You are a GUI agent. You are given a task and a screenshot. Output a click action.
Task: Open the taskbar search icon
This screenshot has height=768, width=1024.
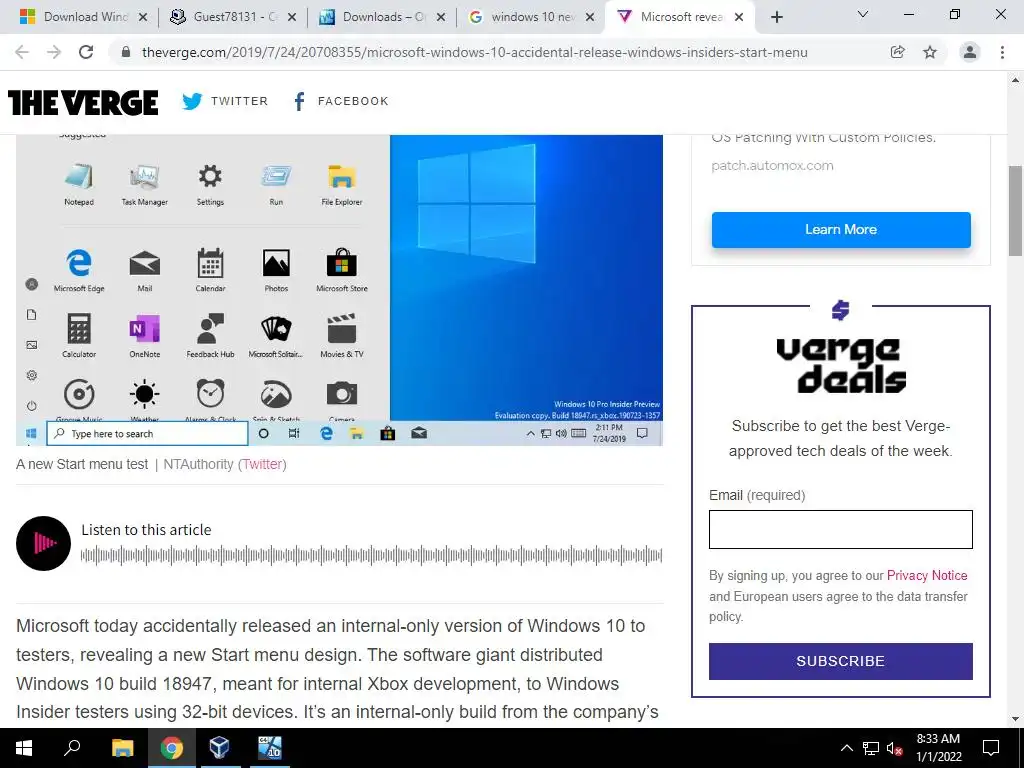72,748
